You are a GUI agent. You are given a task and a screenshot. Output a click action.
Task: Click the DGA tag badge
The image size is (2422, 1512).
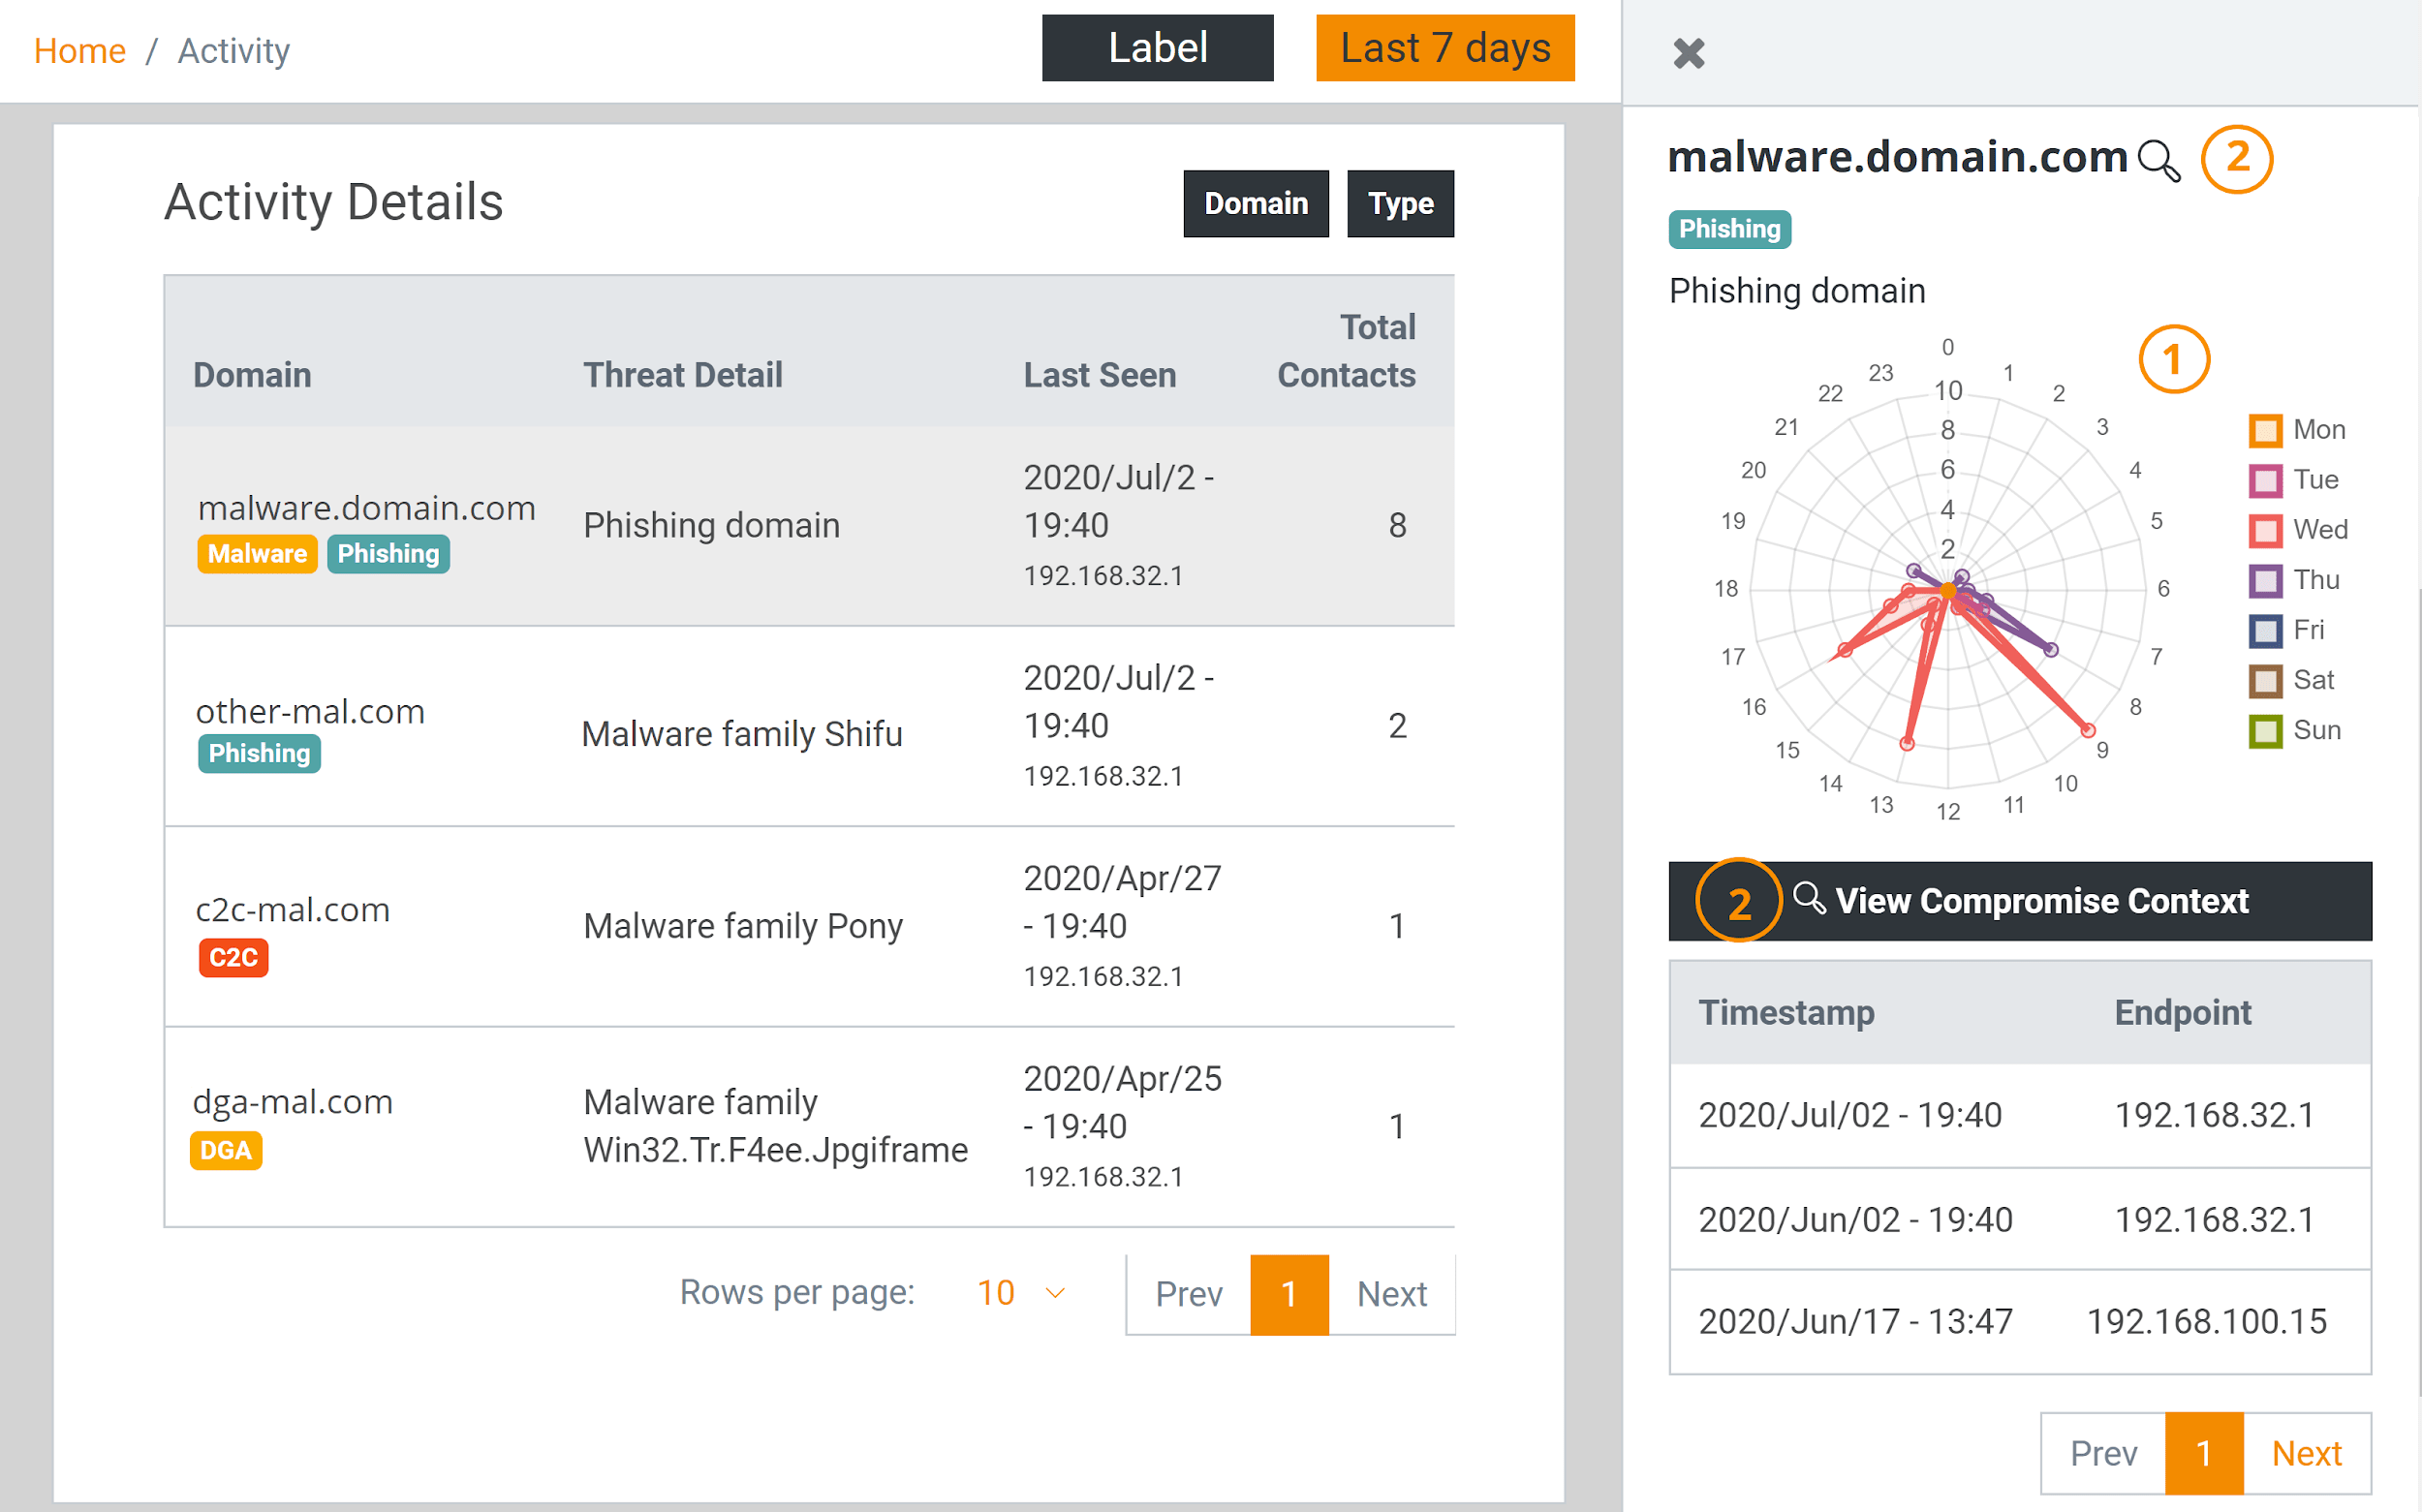pos(225,1150)
